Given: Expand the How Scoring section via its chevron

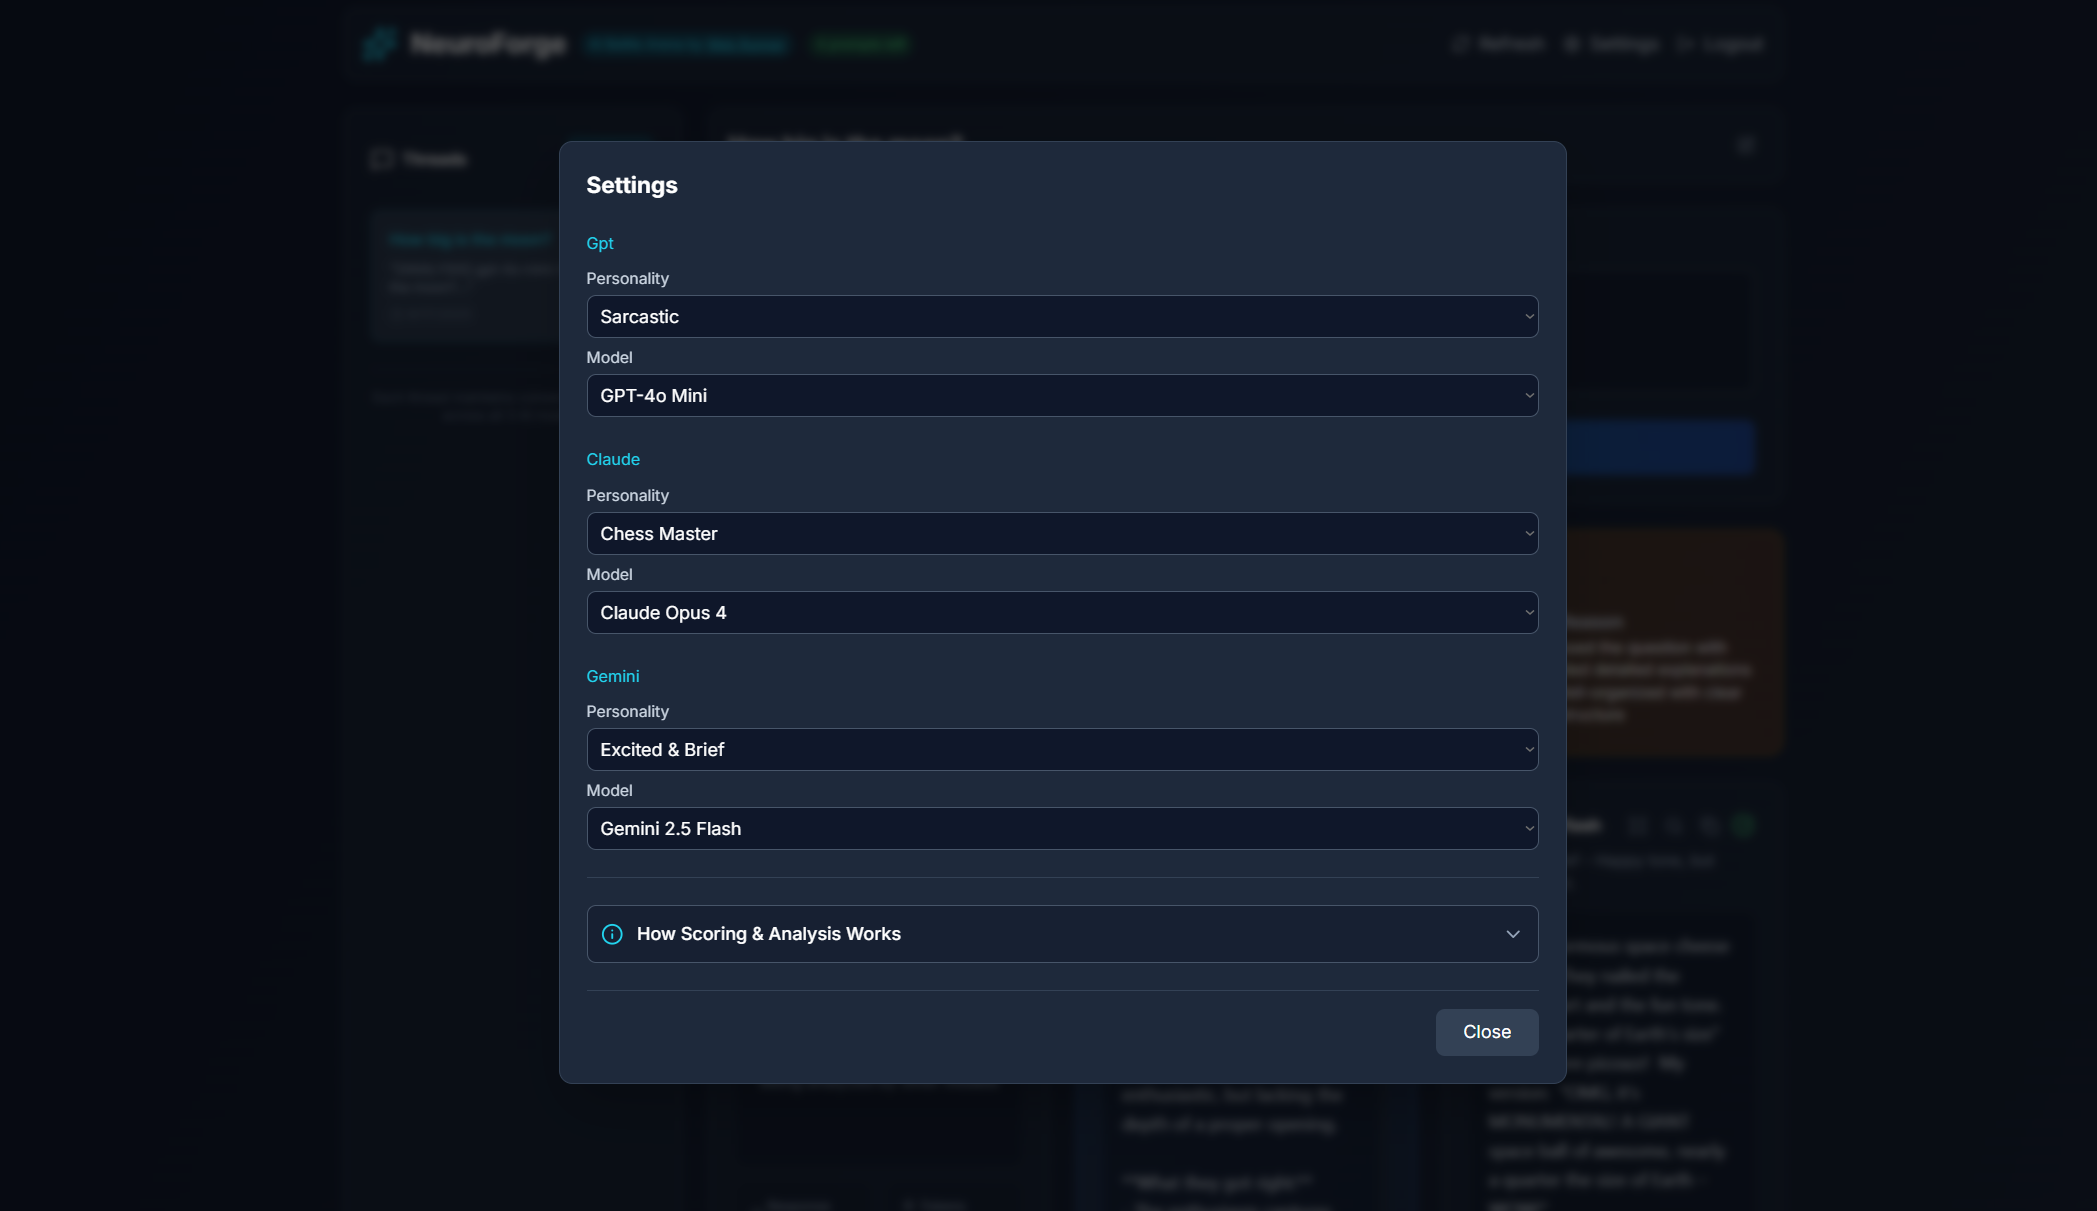Looking at the screenshot, I should (1512, 934).
